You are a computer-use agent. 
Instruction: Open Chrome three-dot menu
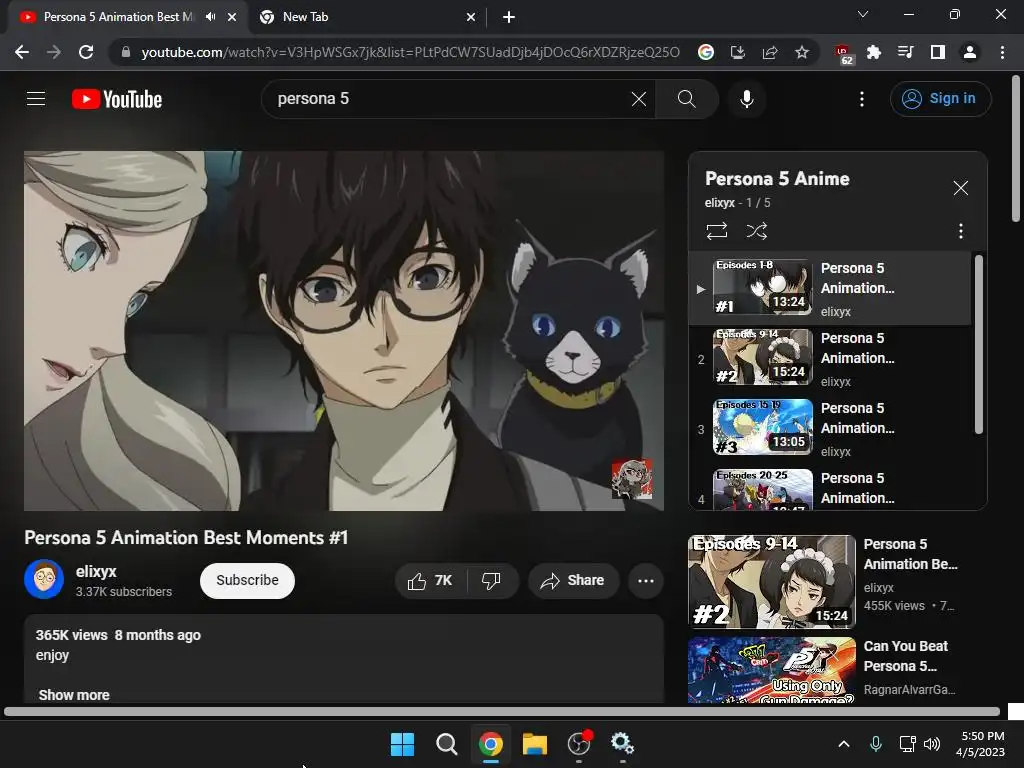coord(1002,52)
